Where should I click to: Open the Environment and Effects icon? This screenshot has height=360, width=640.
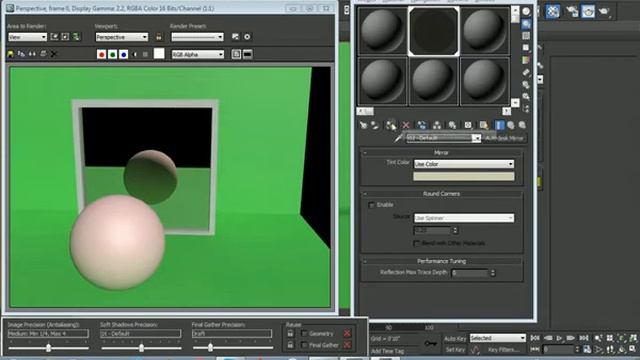tap(247, 37)
